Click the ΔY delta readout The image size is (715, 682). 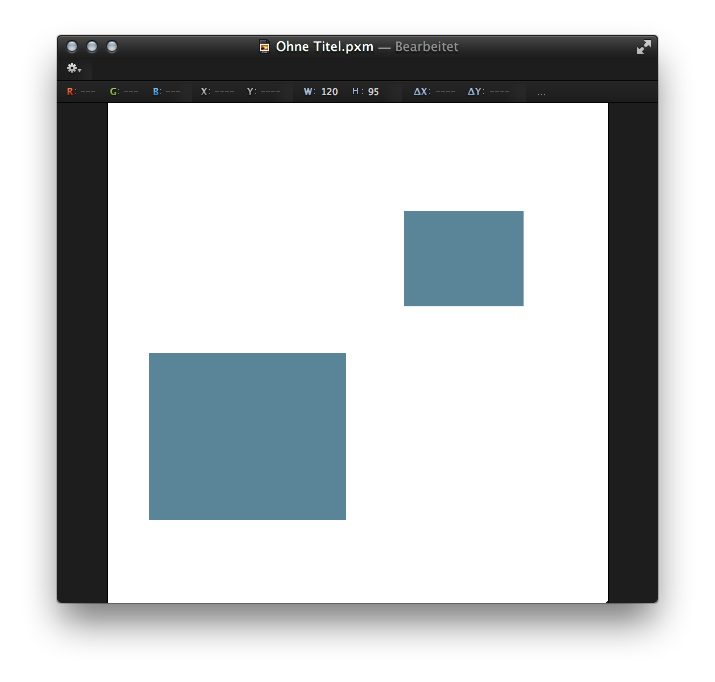pyautogui.click(x=488, y=92)
